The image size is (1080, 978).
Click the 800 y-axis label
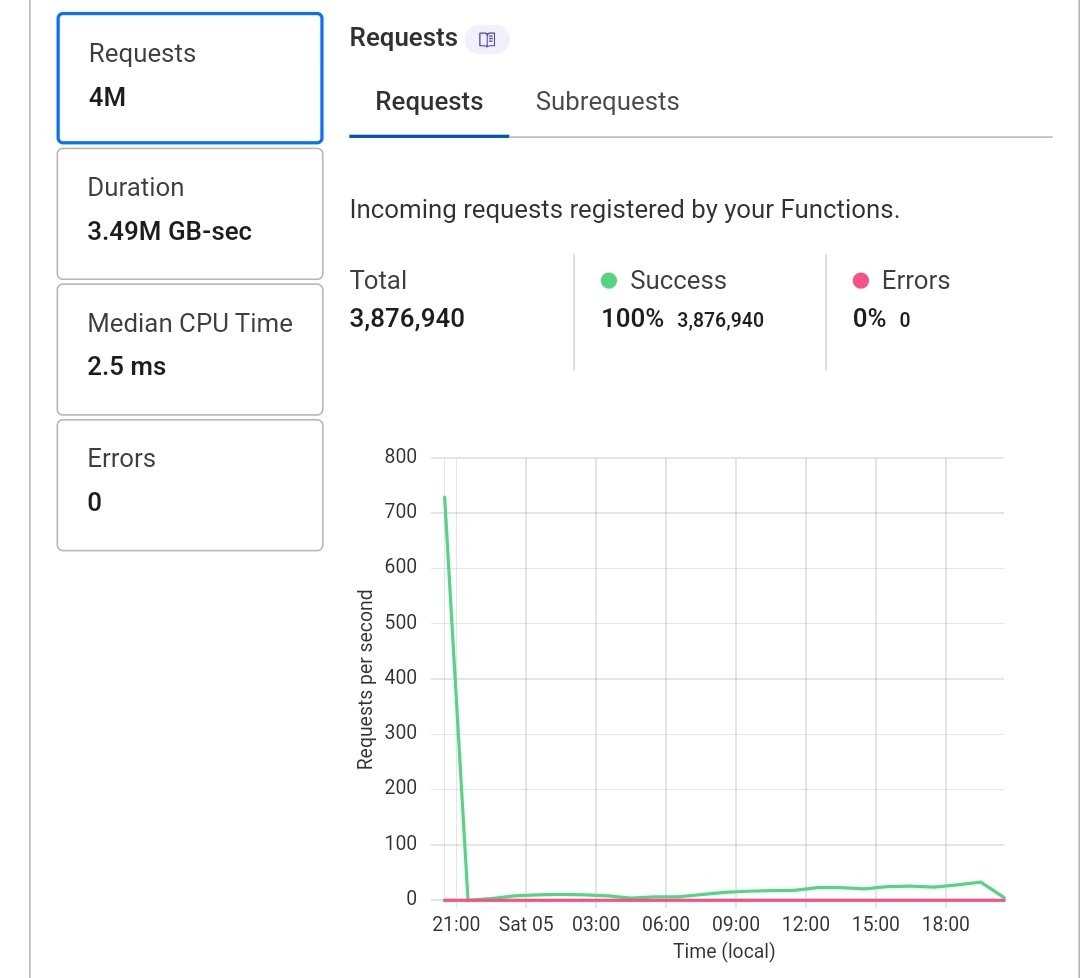400,456
